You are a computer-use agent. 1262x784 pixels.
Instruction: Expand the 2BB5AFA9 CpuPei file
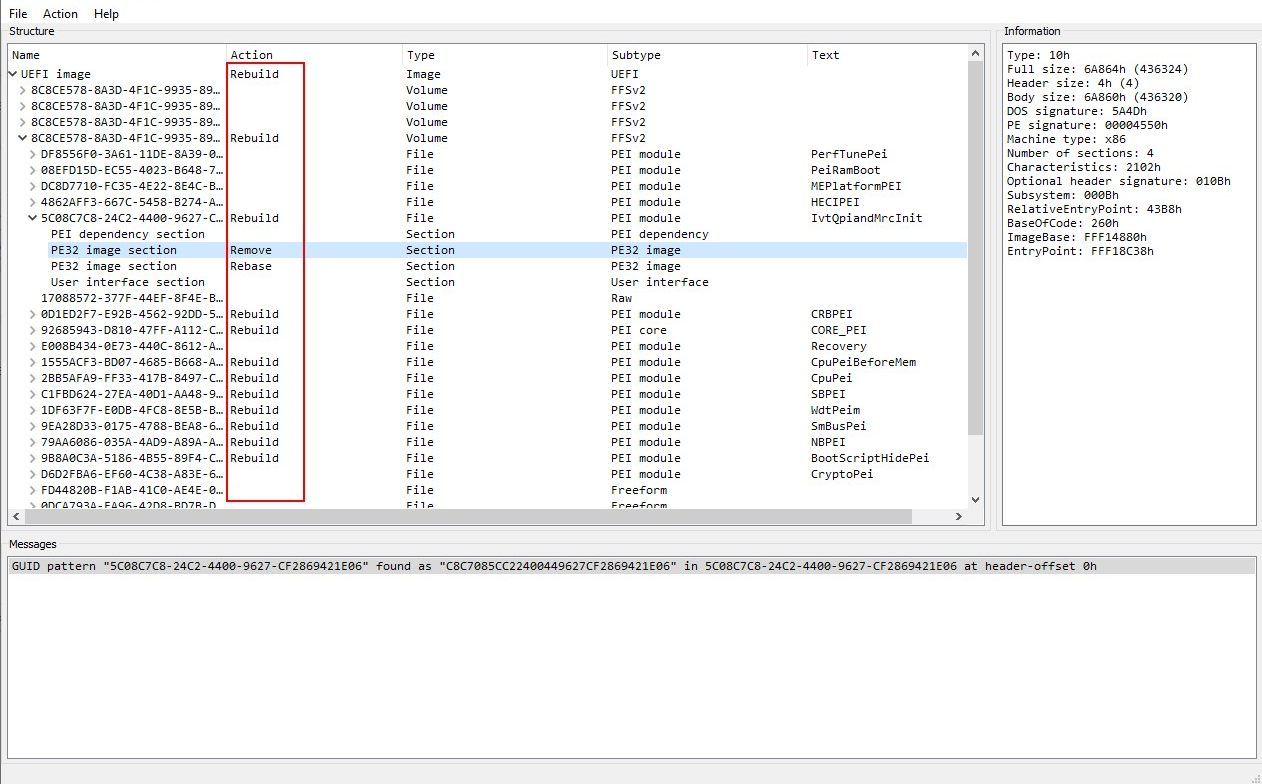(34, 378)
